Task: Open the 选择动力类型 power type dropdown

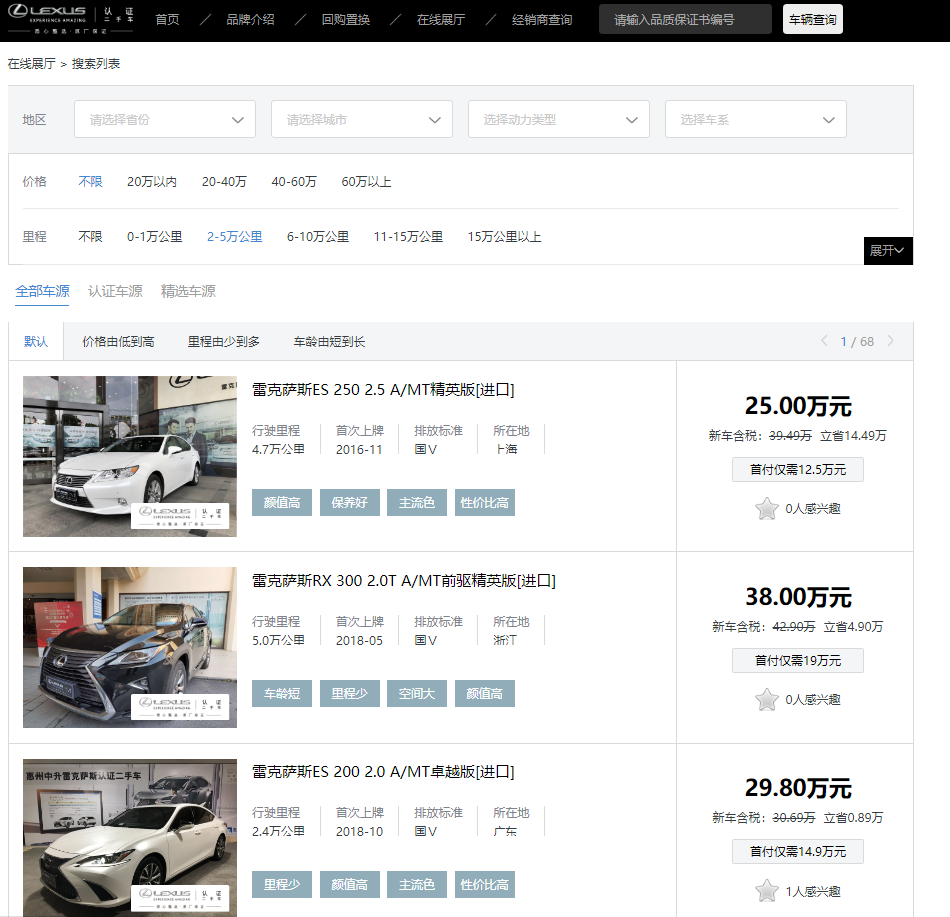Action: click(559, 119)
